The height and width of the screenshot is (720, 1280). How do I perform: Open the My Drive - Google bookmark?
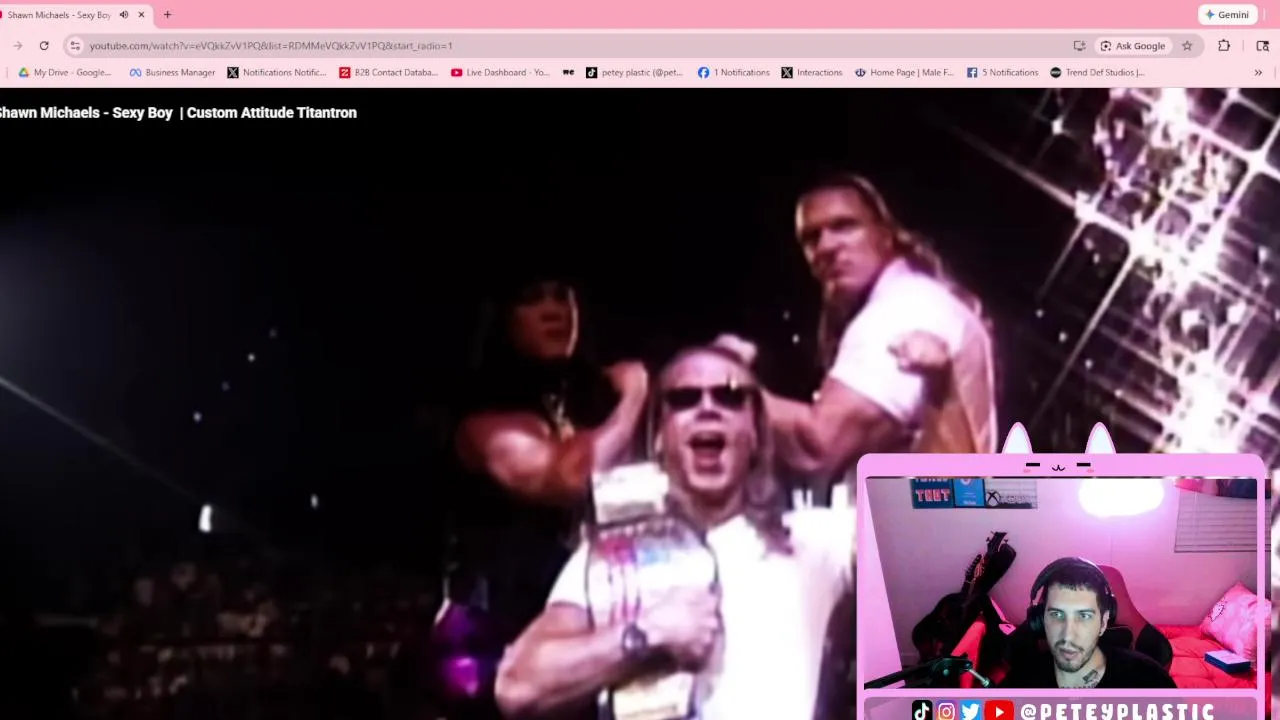tap(65, 73)
